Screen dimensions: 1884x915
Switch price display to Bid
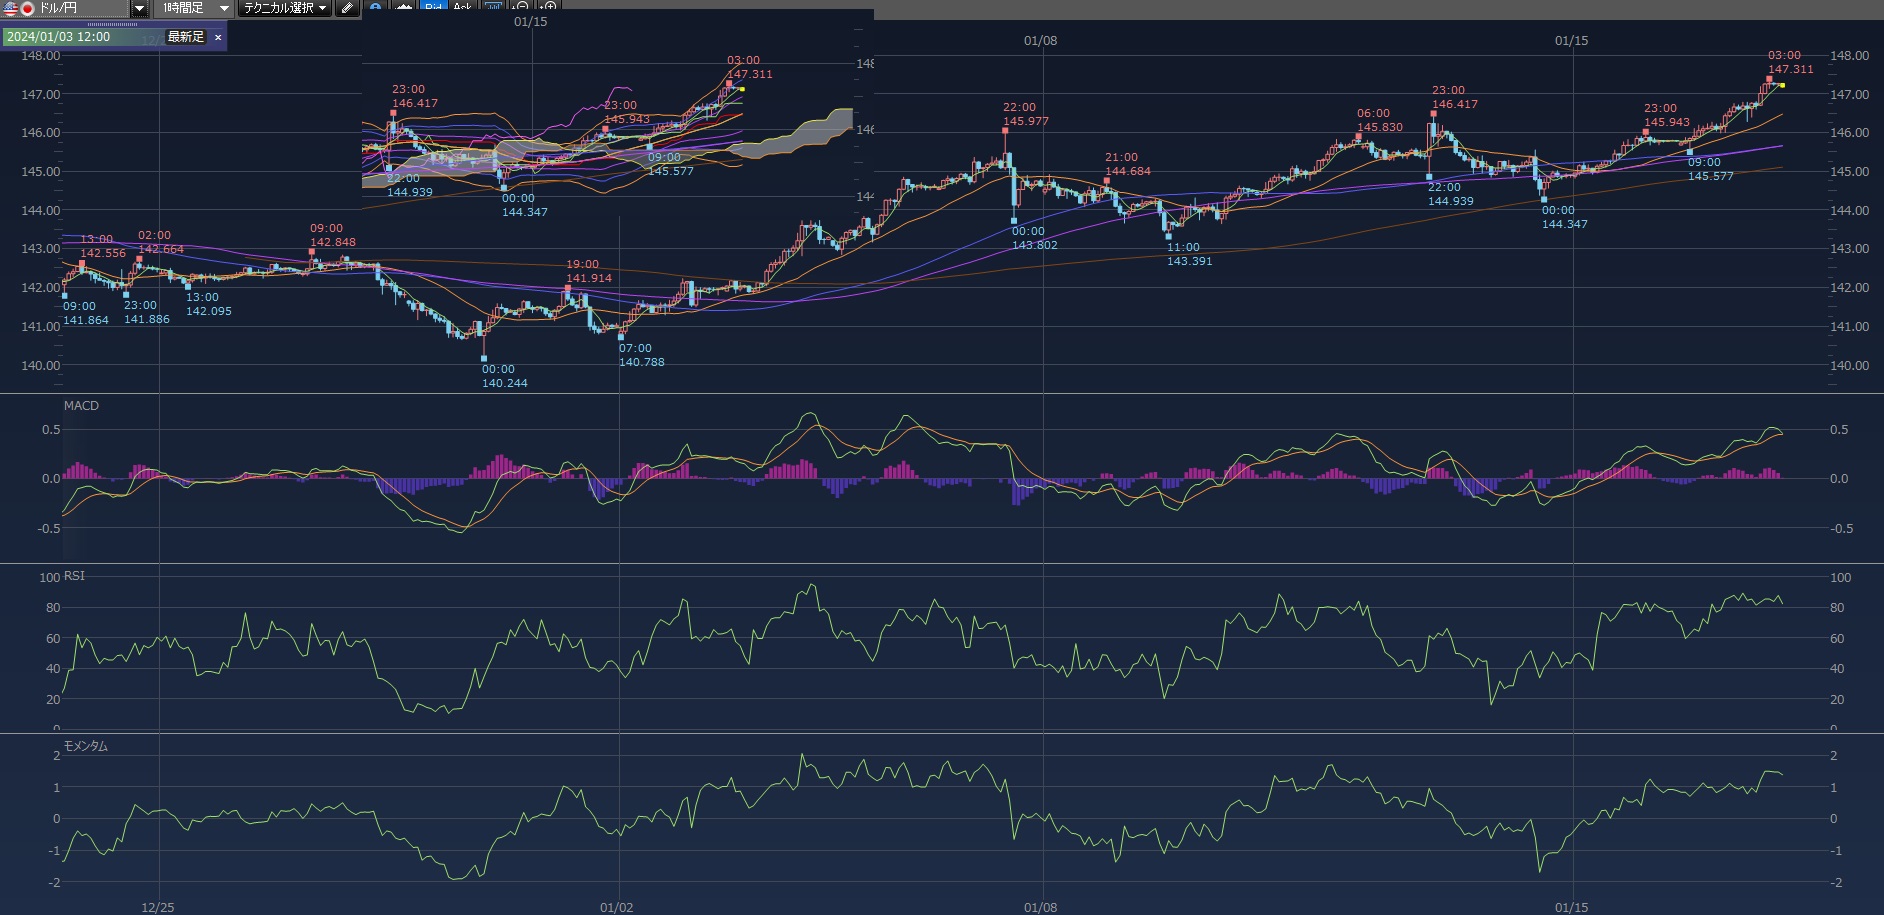(434, 7)
